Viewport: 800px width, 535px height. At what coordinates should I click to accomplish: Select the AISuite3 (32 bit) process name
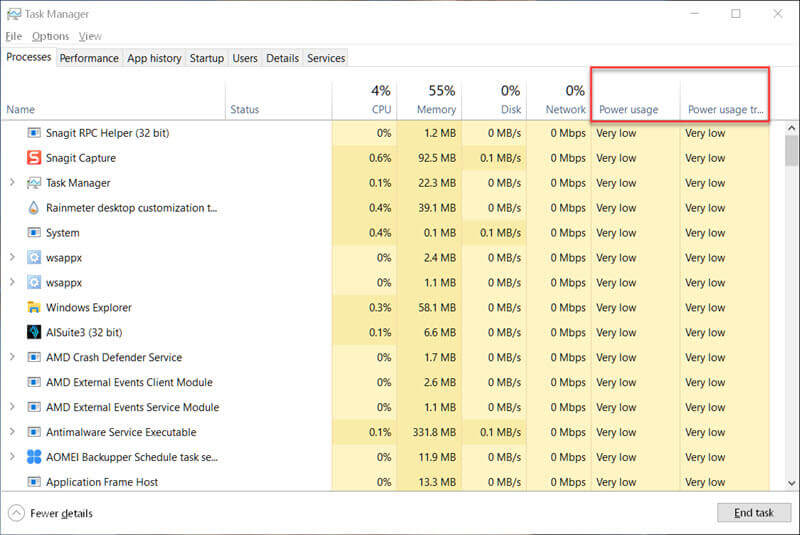(84, 333)
